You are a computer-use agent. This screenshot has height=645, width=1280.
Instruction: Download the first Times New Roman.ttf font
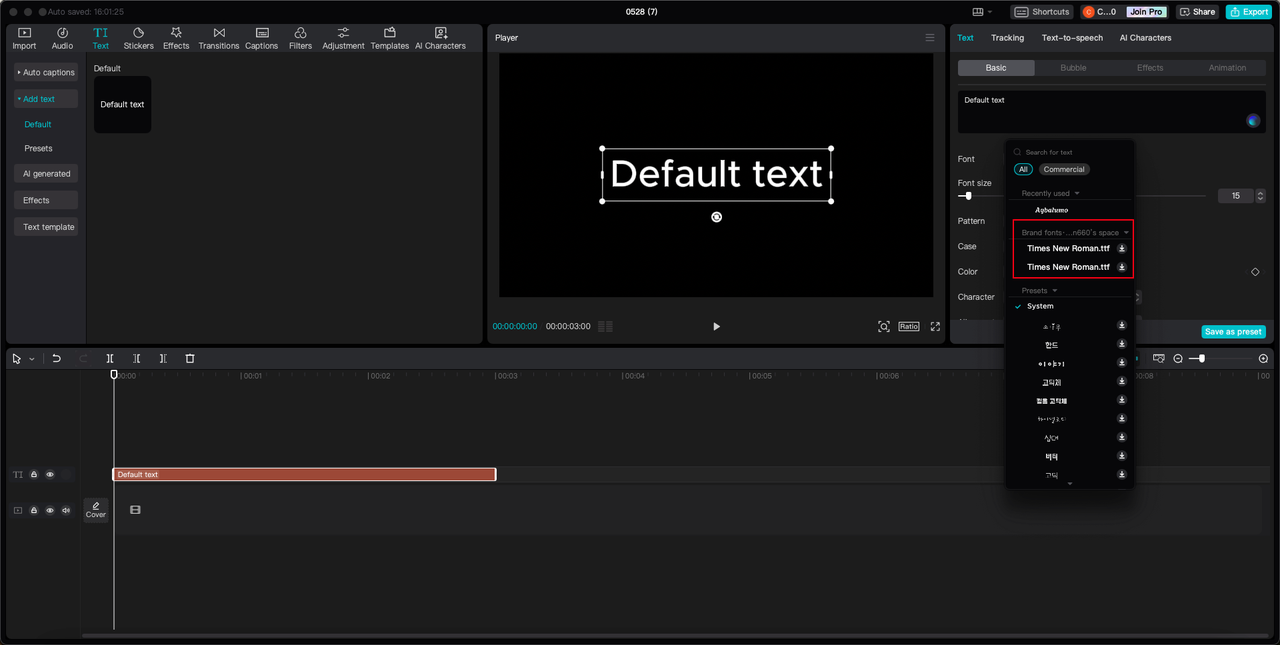[1122, 249]
